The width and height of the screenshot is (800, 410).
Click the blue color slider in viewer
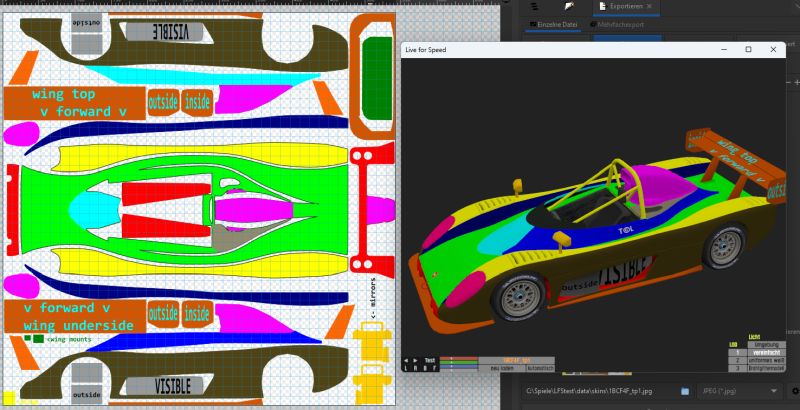click(x=459, y=367)
